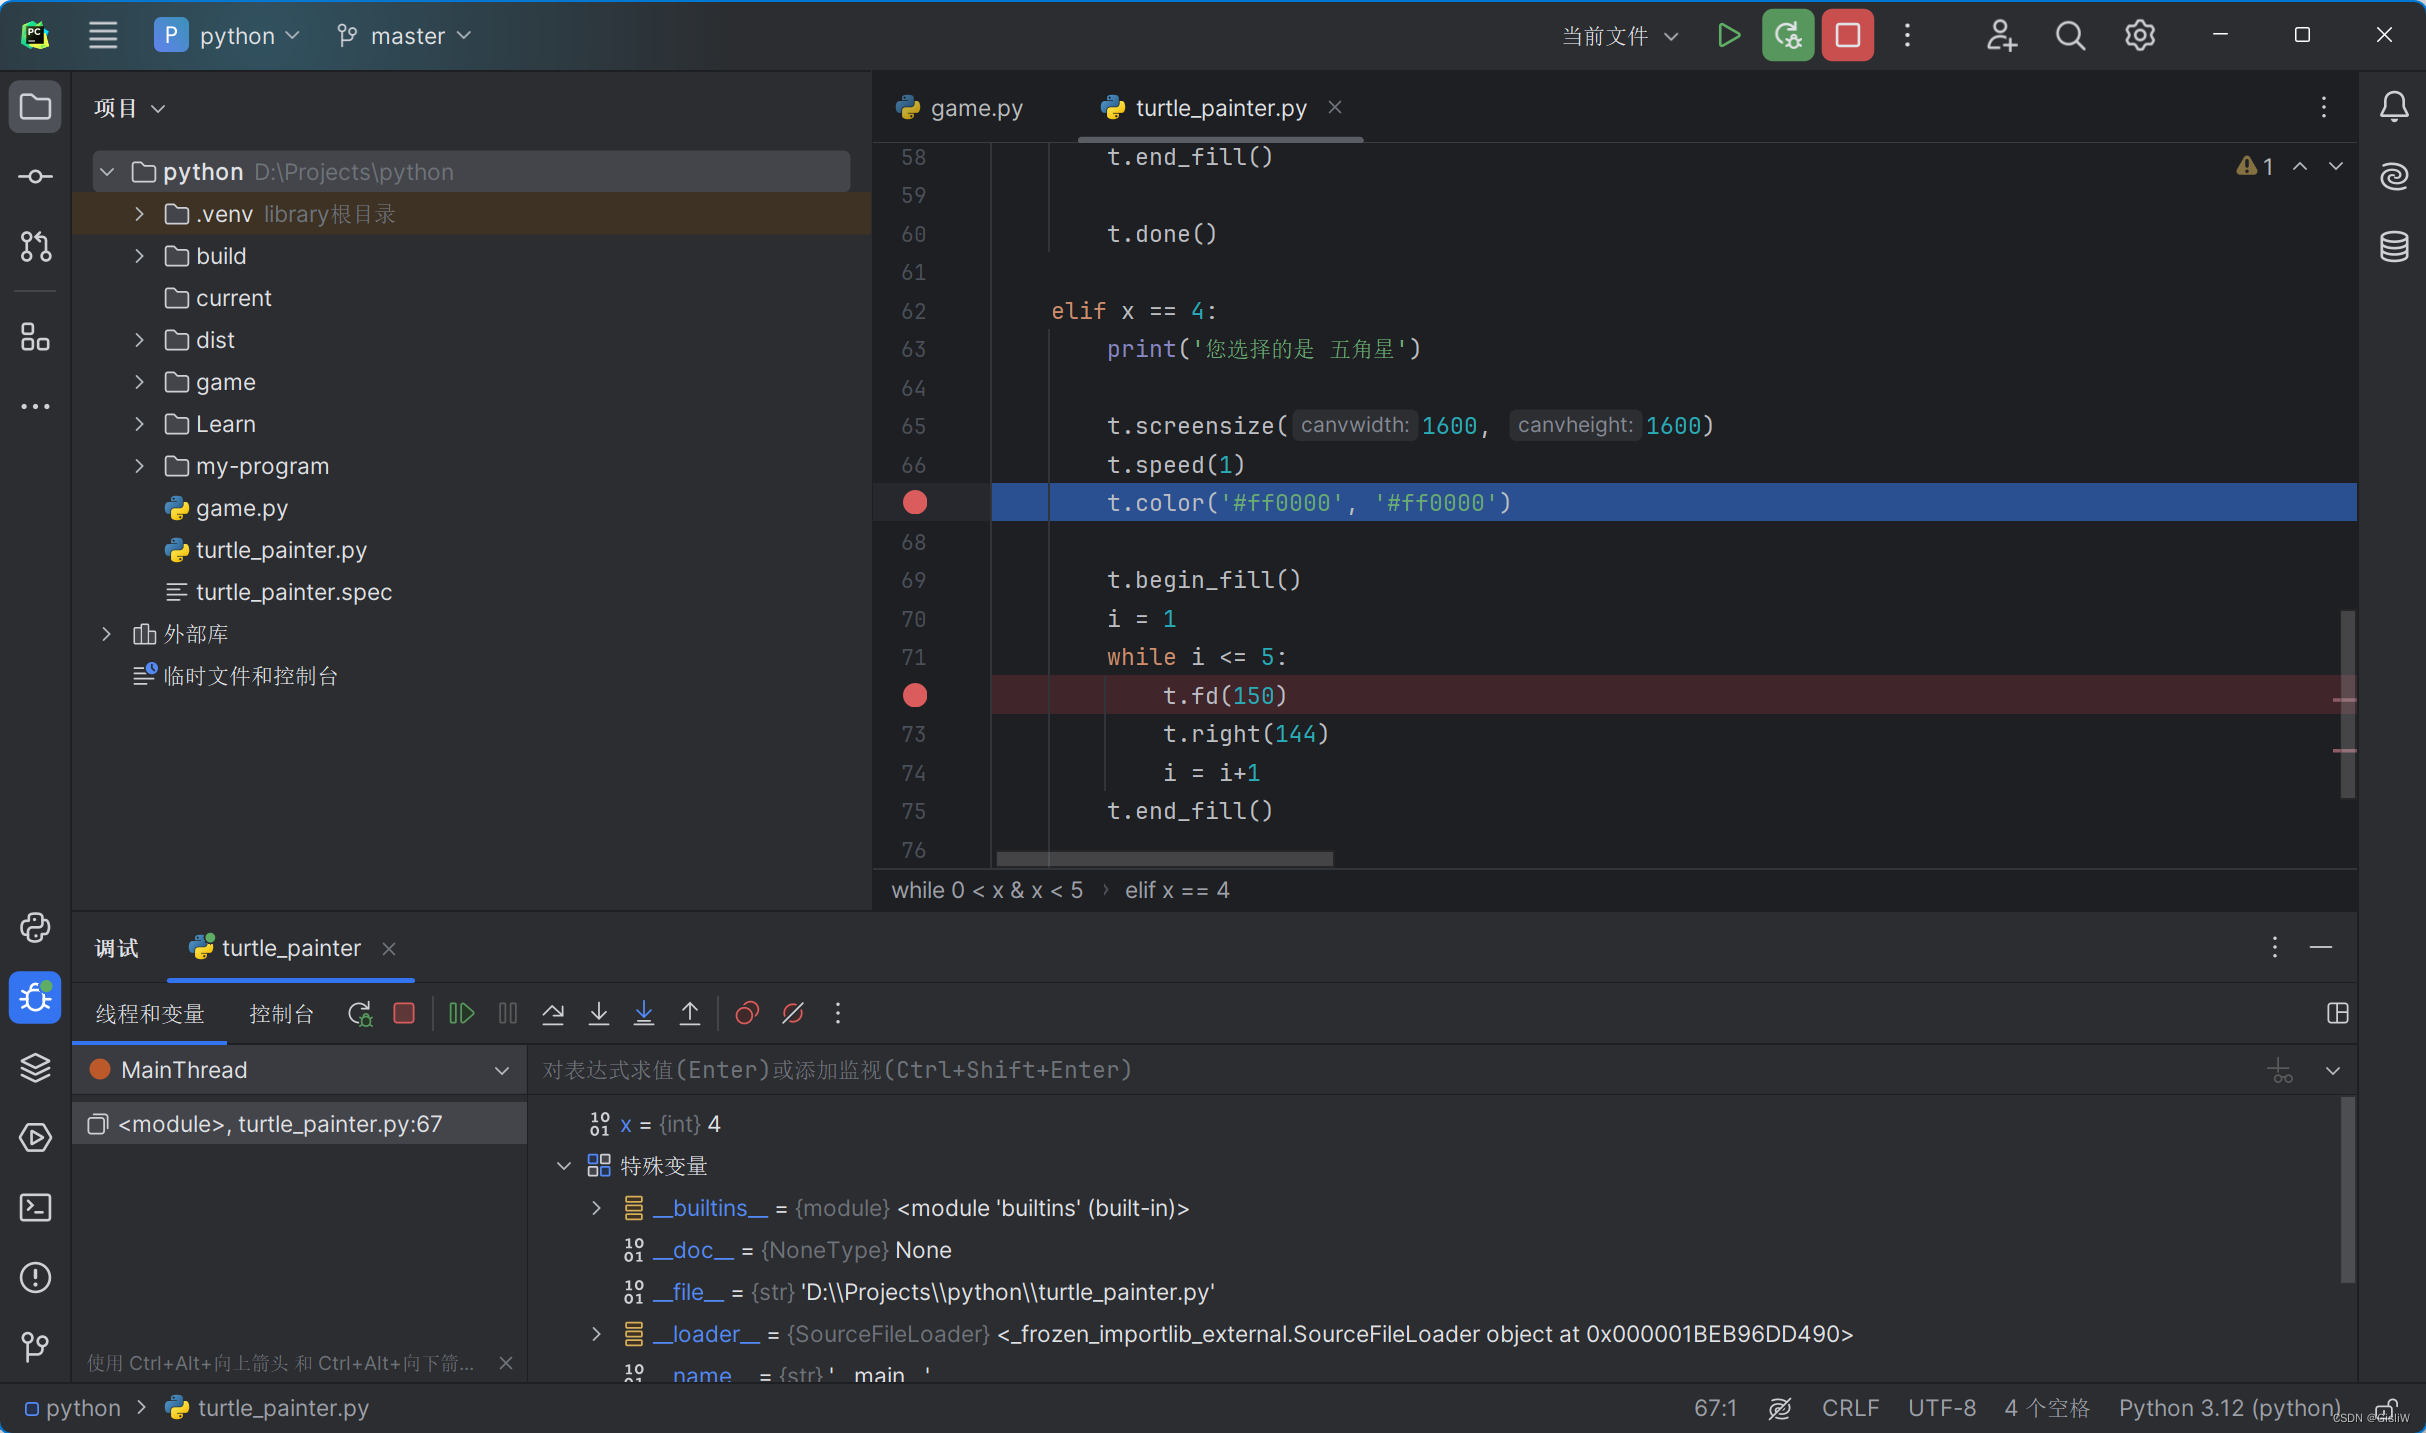Open the Git tool window at bottom left

click(x=35, y=1347)
